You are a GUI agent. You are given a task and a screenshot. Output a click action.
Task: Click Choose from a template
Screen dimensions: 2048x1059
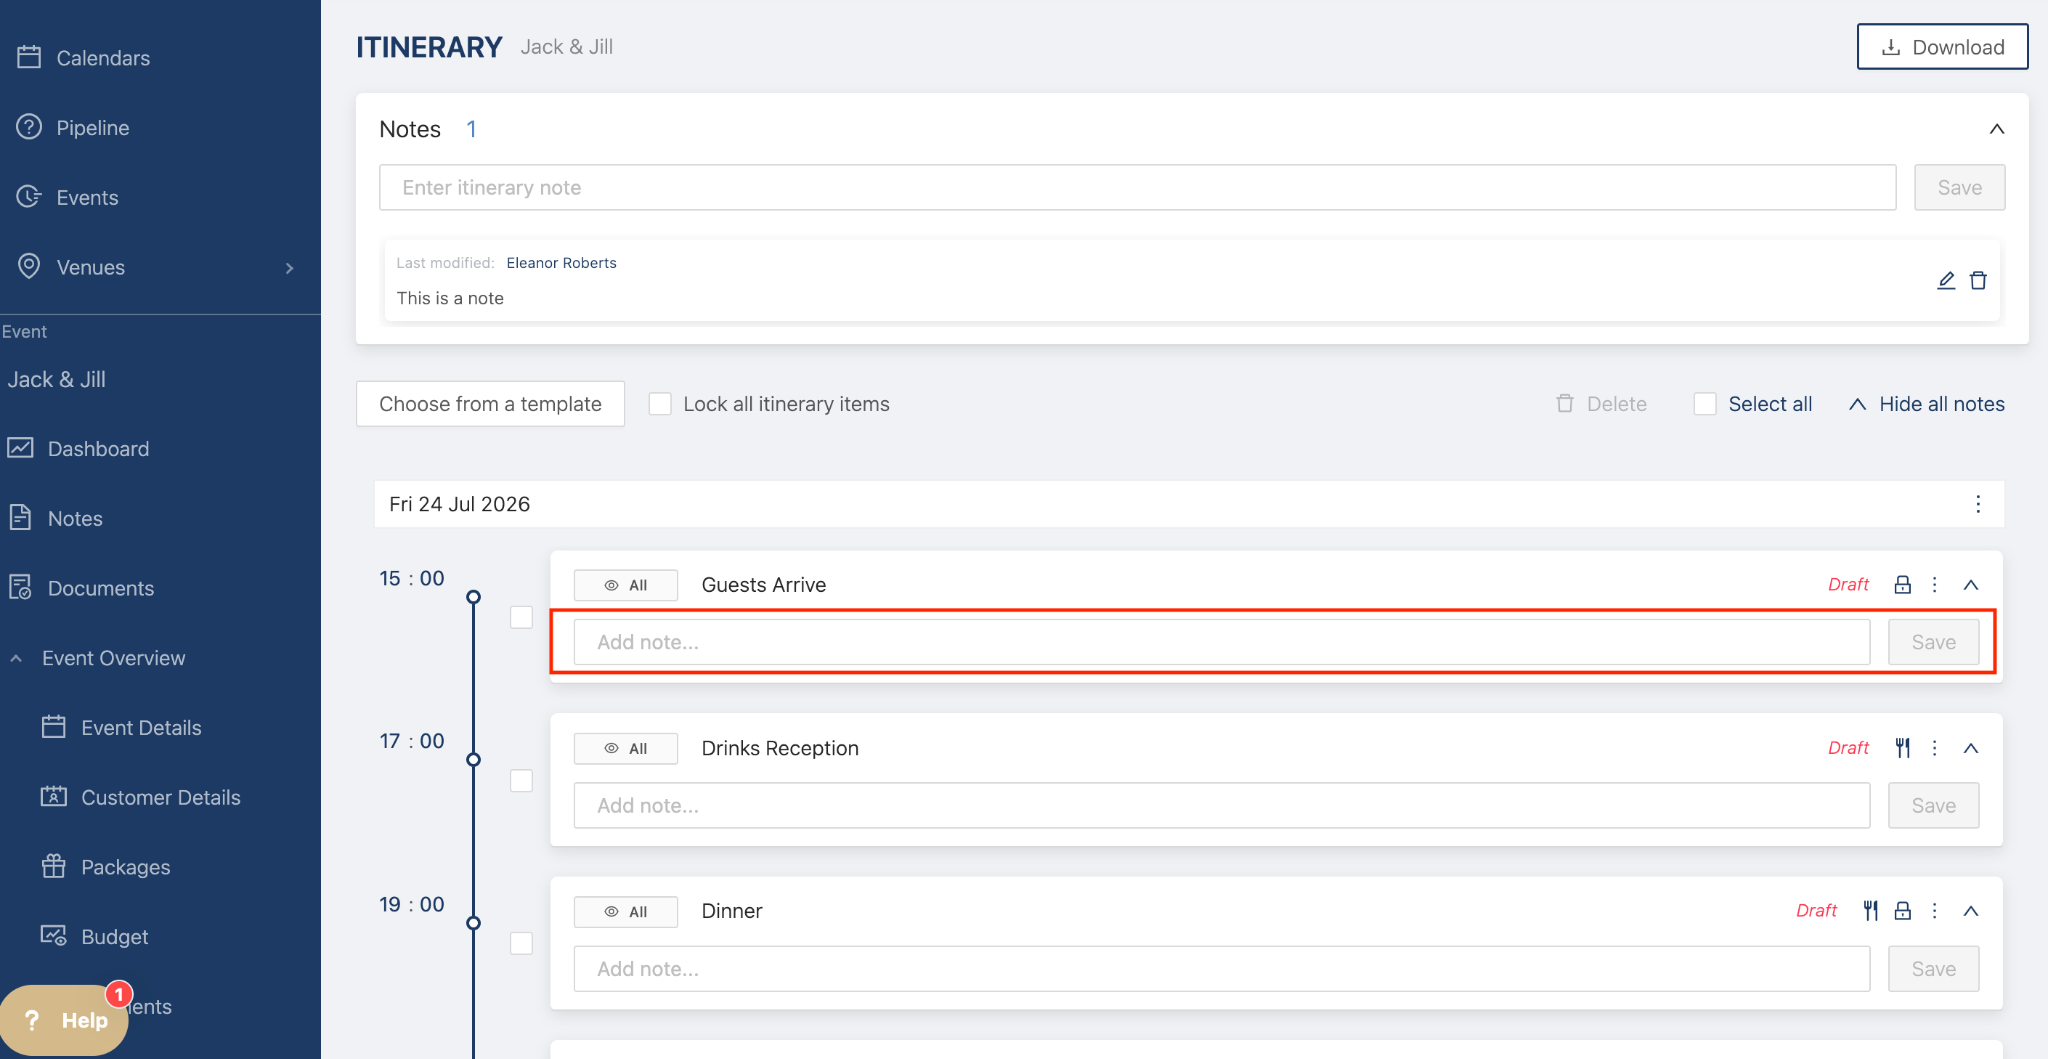point(490,404)
